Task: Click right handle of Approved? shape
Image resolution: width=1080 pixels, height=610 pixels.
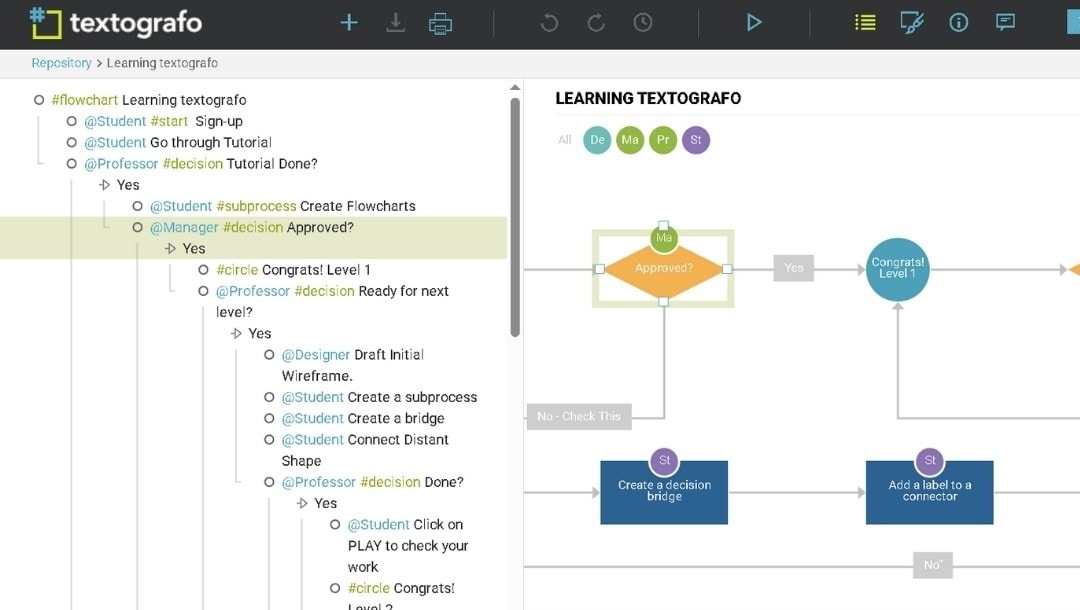Action: click(x=727, y=269)
